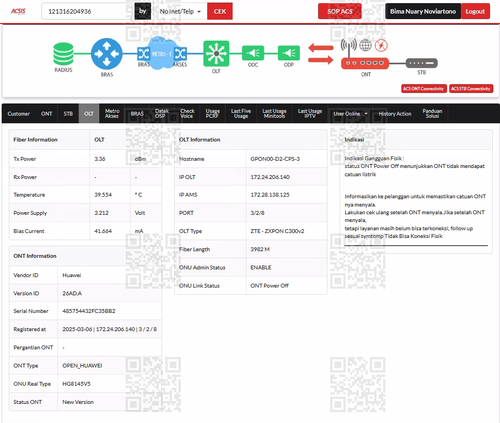The image size is (500, 423).
Task: Click the gray STB device icon
Action: coord(422,63)
